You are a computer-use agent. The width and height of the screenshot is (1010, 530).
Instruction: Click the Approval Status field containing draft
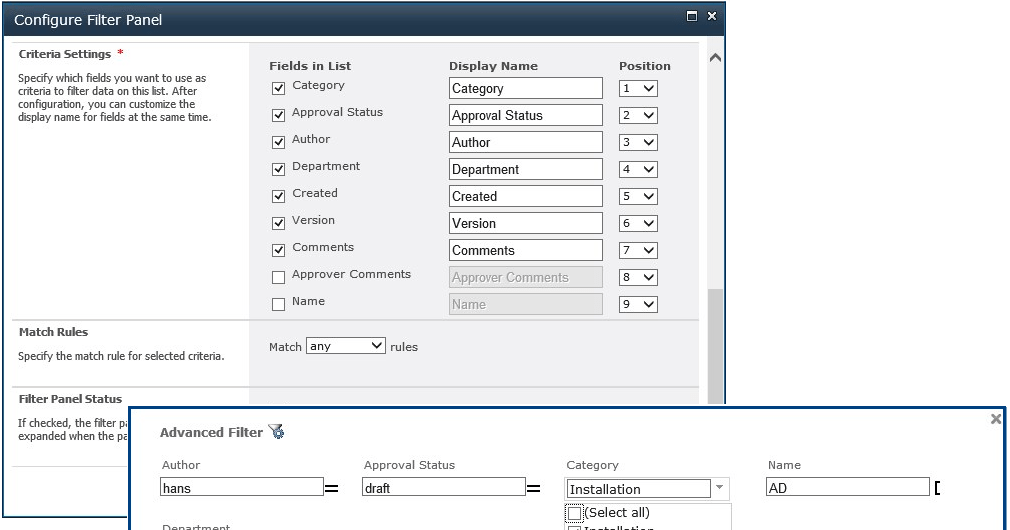tap(444, 487)
